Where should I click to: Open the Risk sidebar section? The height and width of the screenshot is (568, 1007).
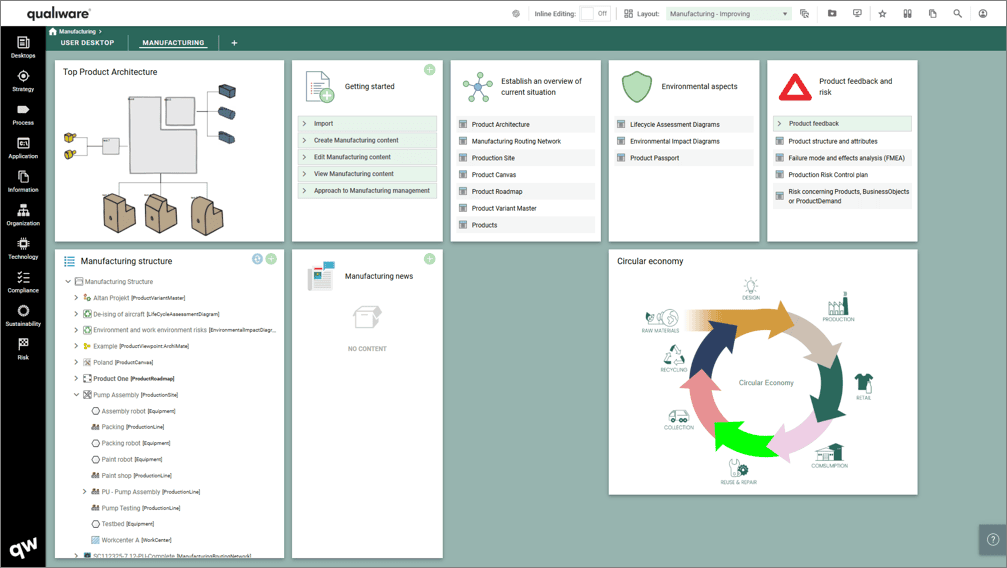[23, 348]
